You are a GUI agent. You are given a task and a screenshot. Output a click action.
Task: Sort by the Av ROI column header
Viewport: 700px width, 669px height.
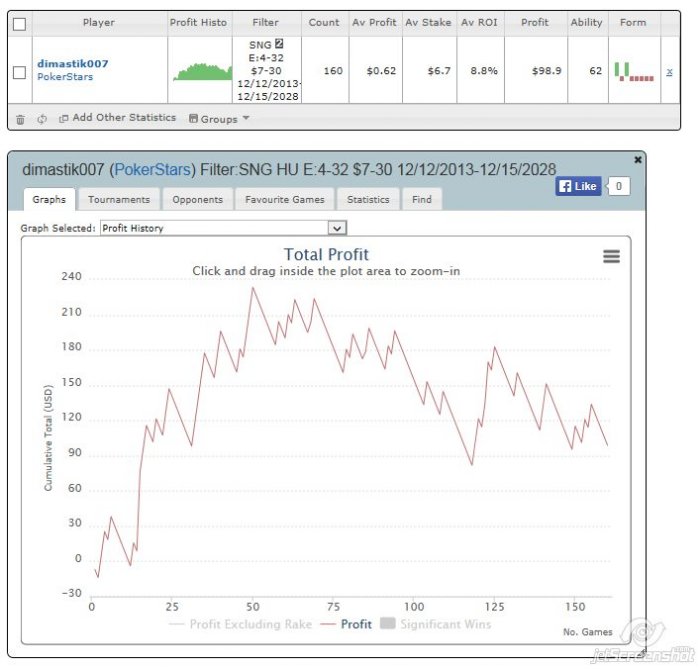coord(479,22)
